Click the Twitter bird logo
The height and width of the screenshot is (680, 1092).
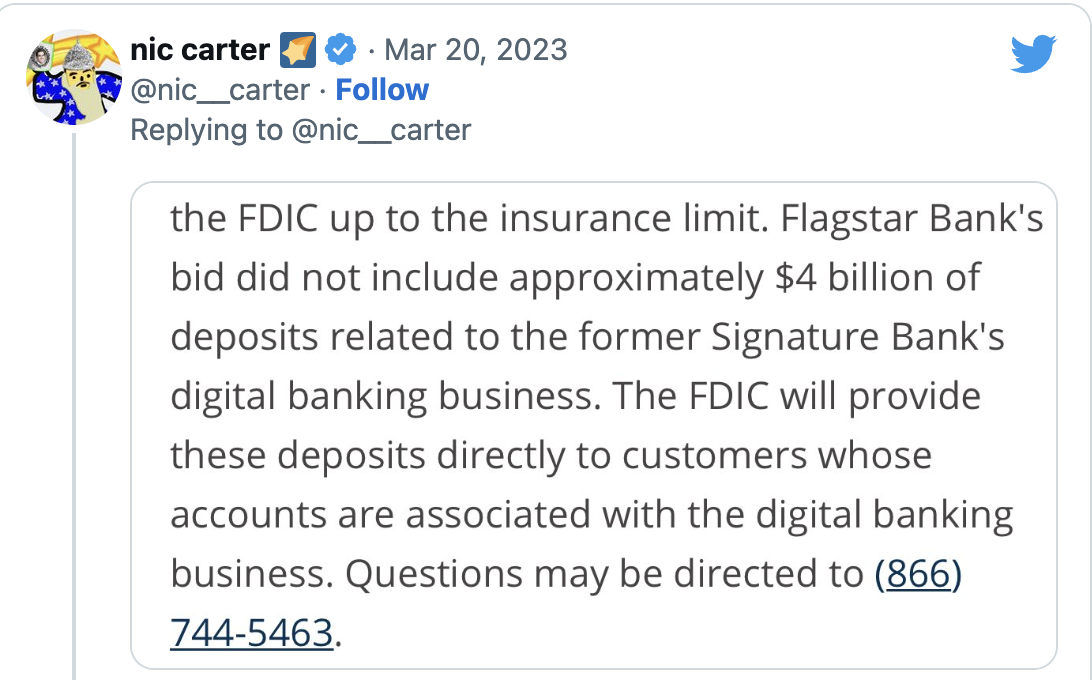tap(1032, 53)
